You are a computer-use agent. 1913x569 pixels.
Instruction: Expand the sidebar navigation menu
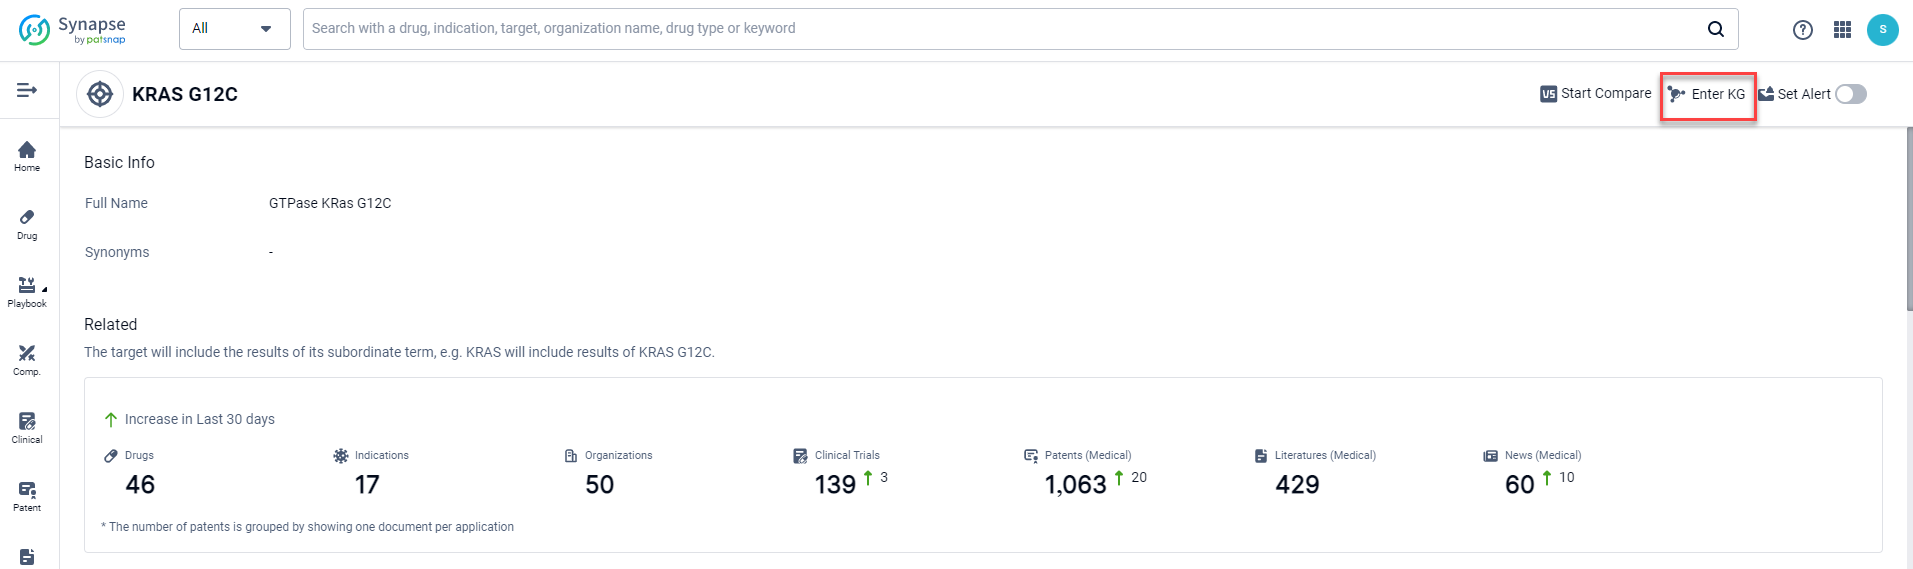27,91
